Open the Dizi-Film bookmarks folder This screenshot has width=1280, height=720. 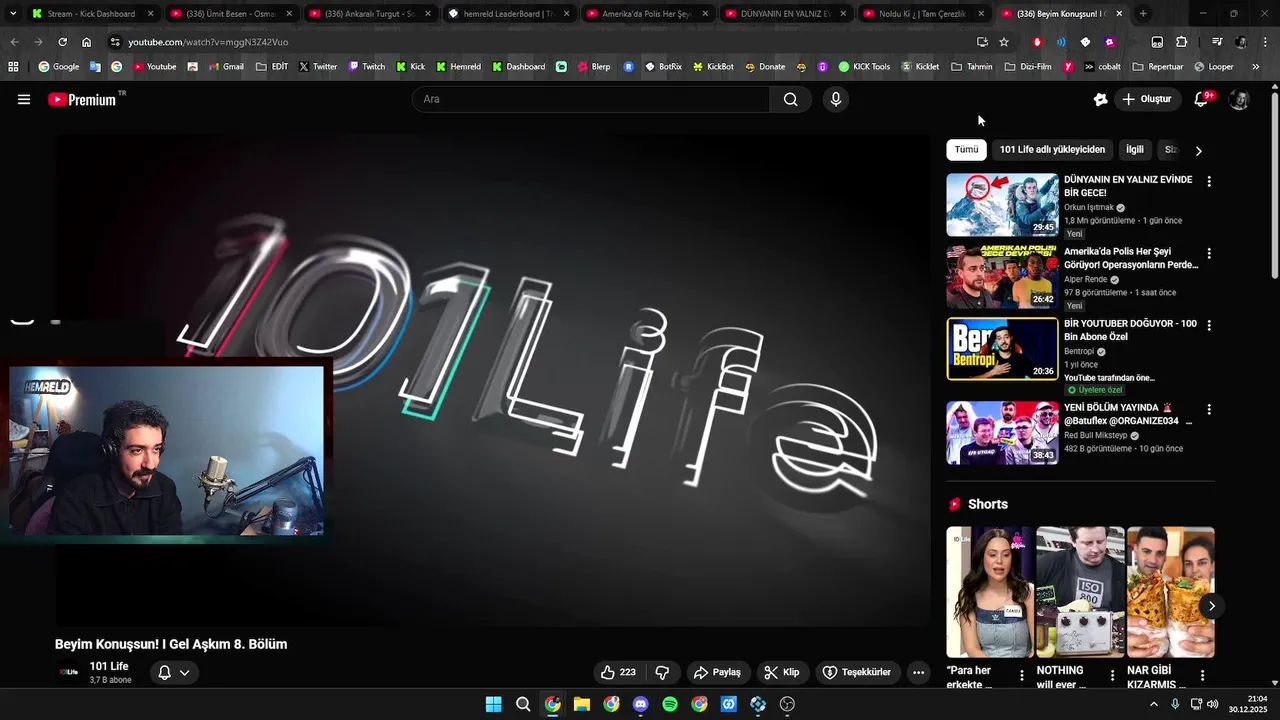1028,67
